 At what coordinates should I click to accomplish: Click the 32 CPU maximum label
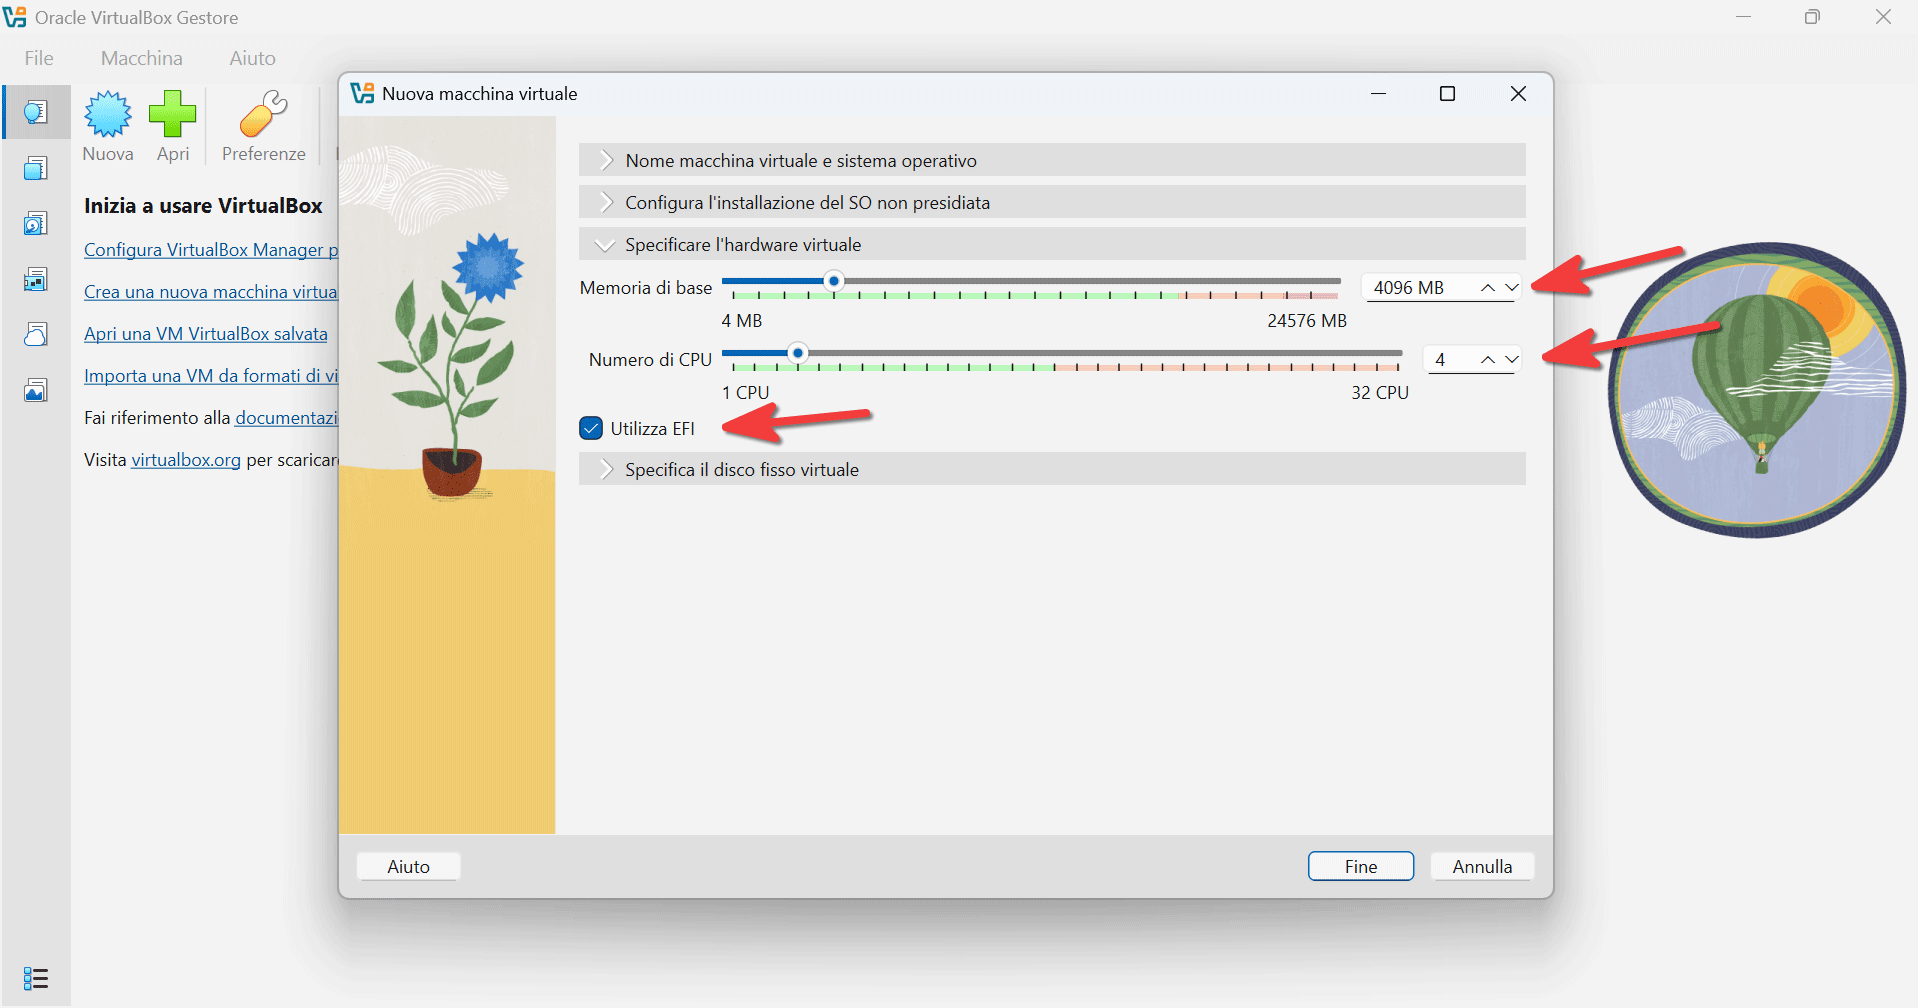pos(1380,393)
